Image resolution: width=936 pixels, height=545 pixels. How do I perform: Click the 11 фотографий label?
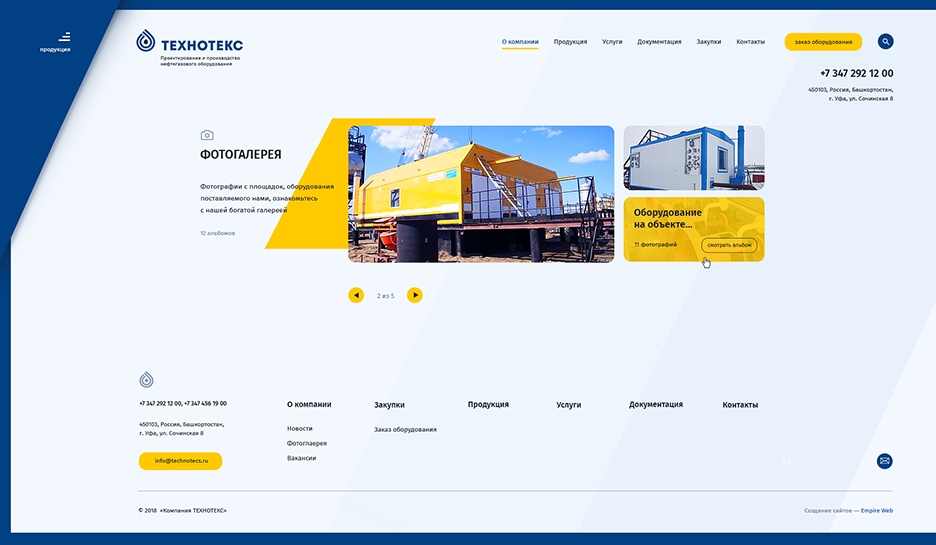[x=655, y=245]
